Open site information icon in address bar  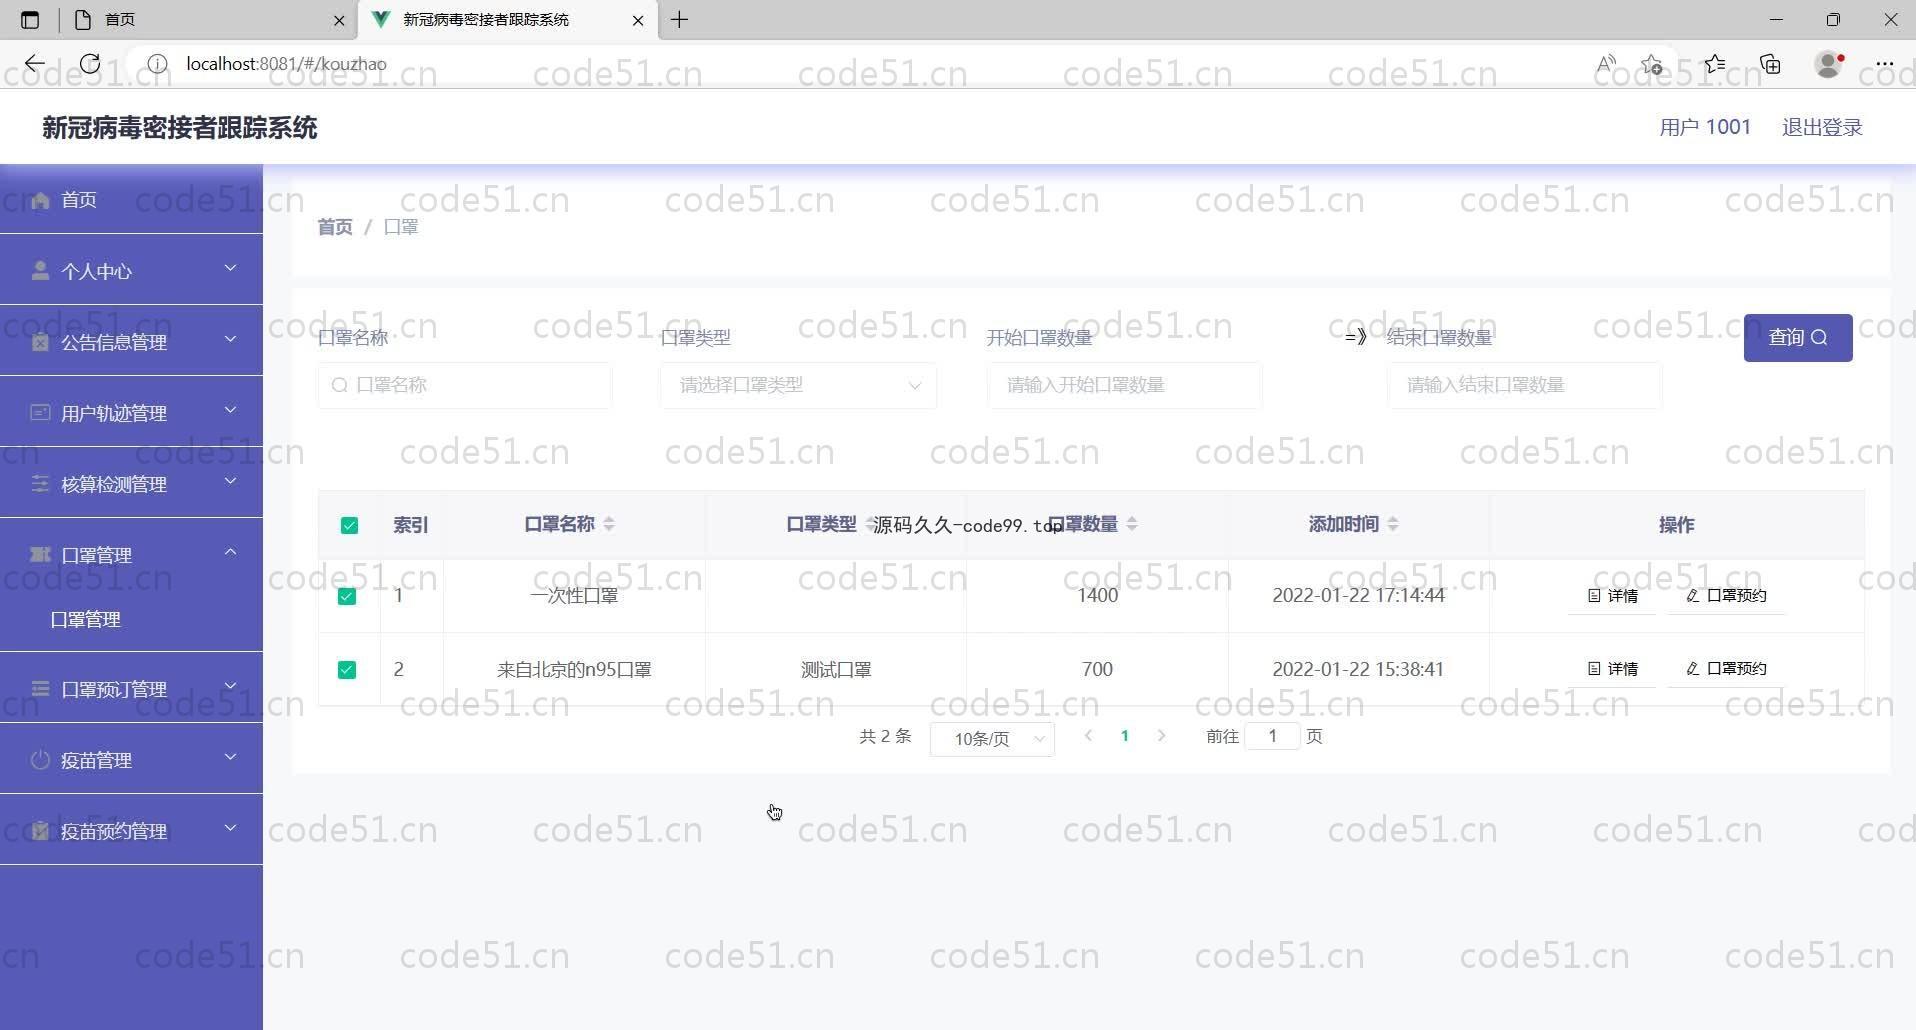tap(157, 64)
